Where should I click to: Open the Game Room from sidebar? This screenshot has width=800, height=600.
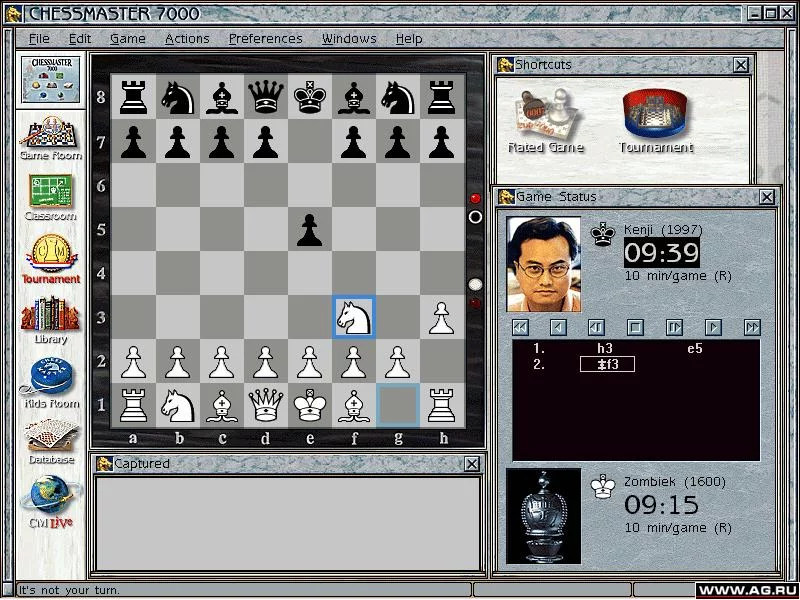(51, 138)
